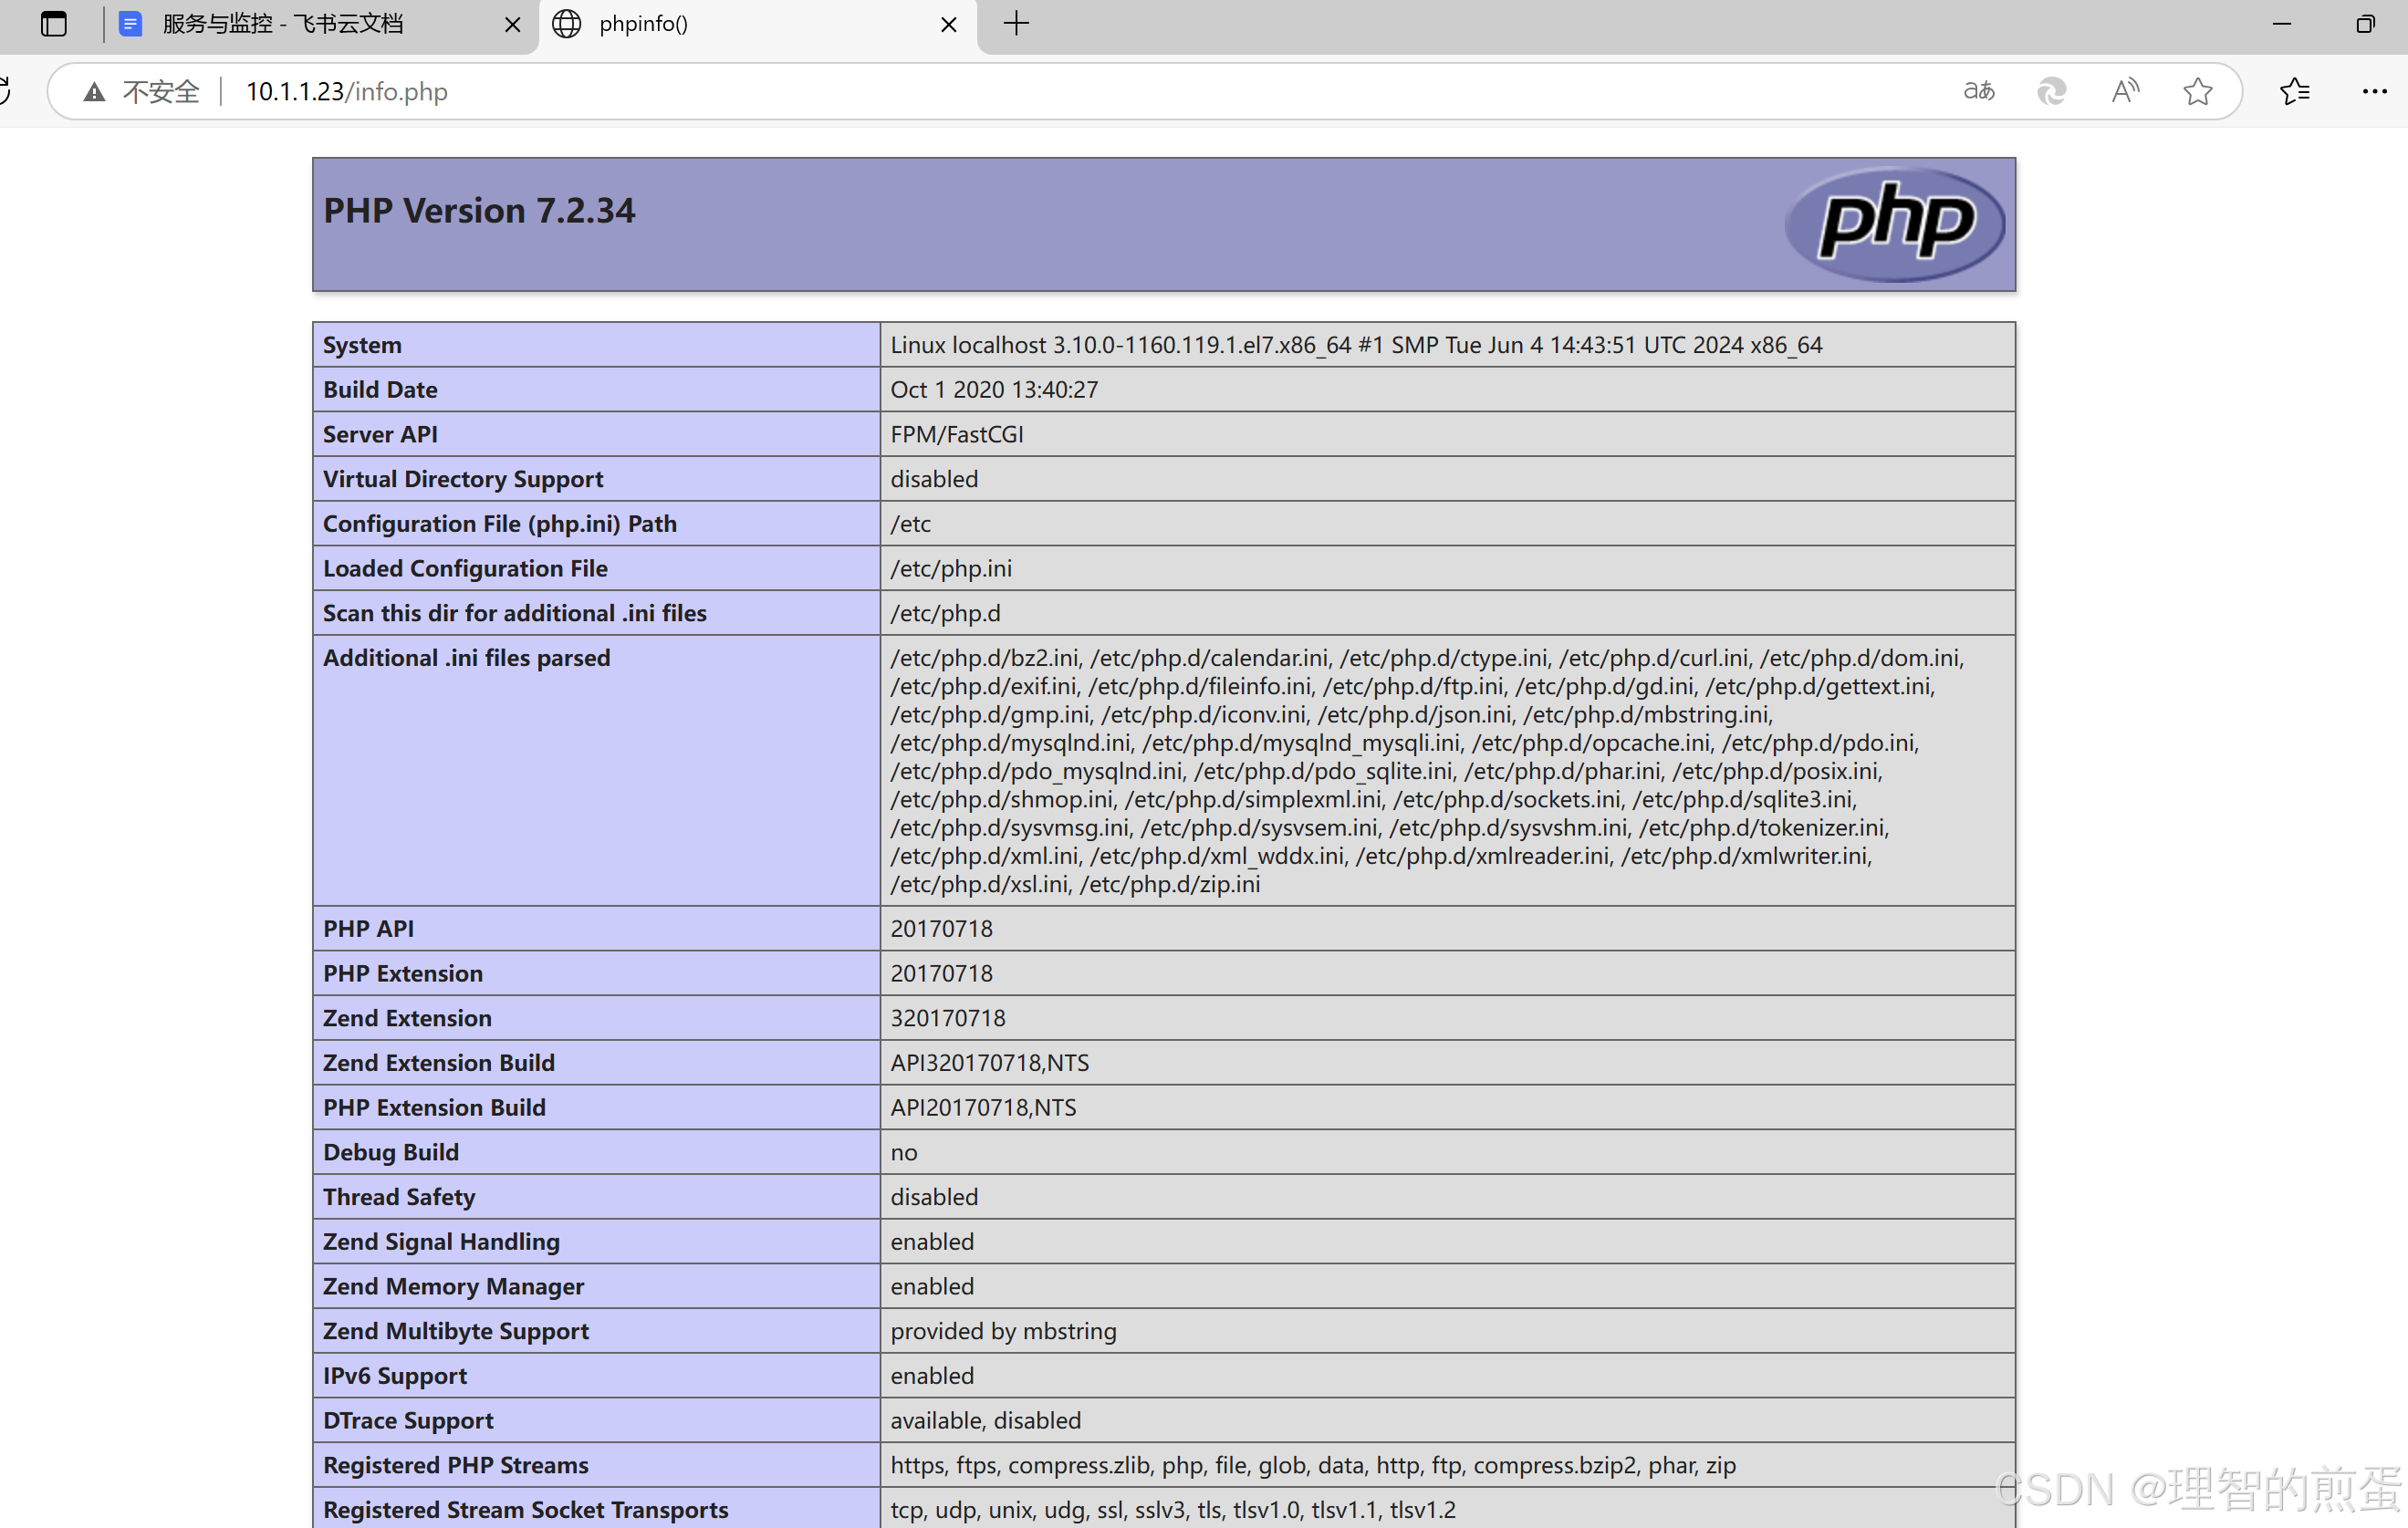
Task: Restore down the browser window
Action: [x=2364, y=24]
